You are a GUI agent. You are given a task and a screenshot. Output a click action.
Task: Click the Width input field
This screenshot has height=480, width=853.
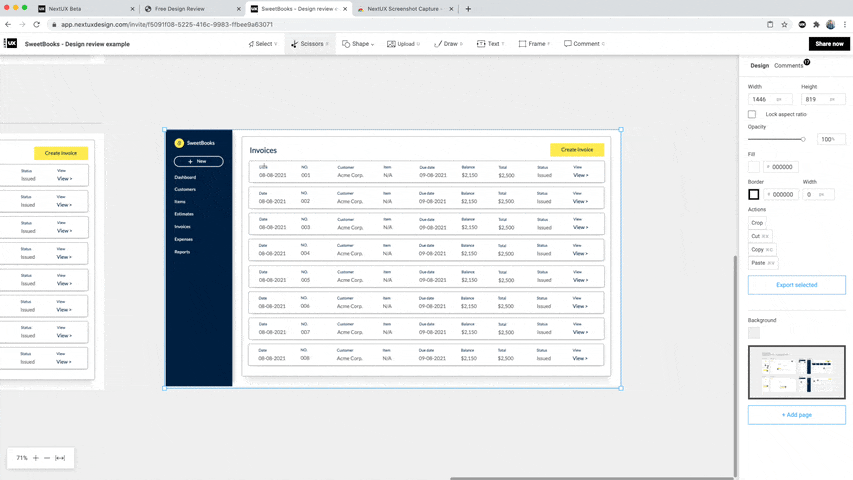click(769, 99)
